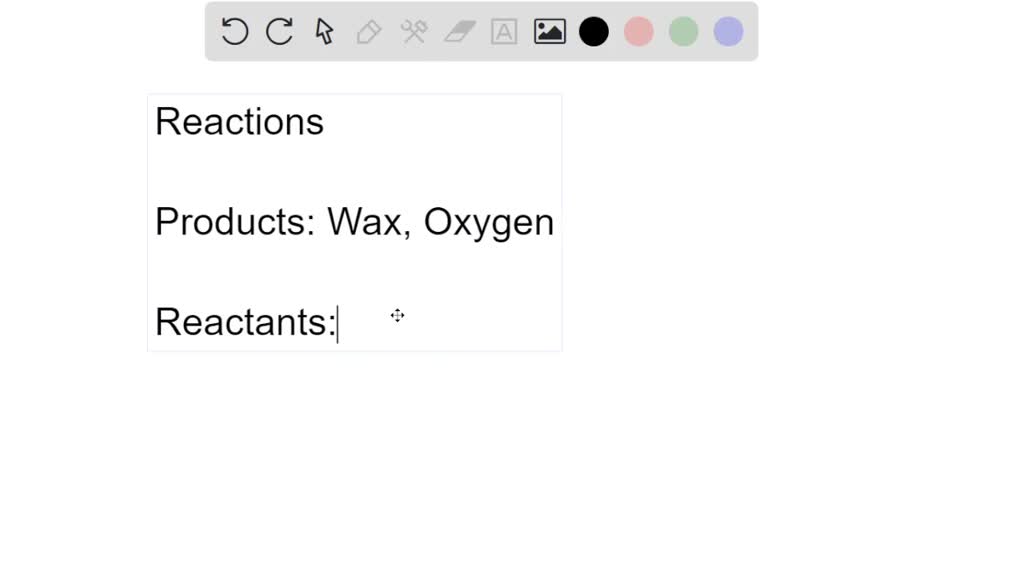This screenshot has height=576, width=1024.
Task: Click the Redo arrow icon
Action: (279, 31)
